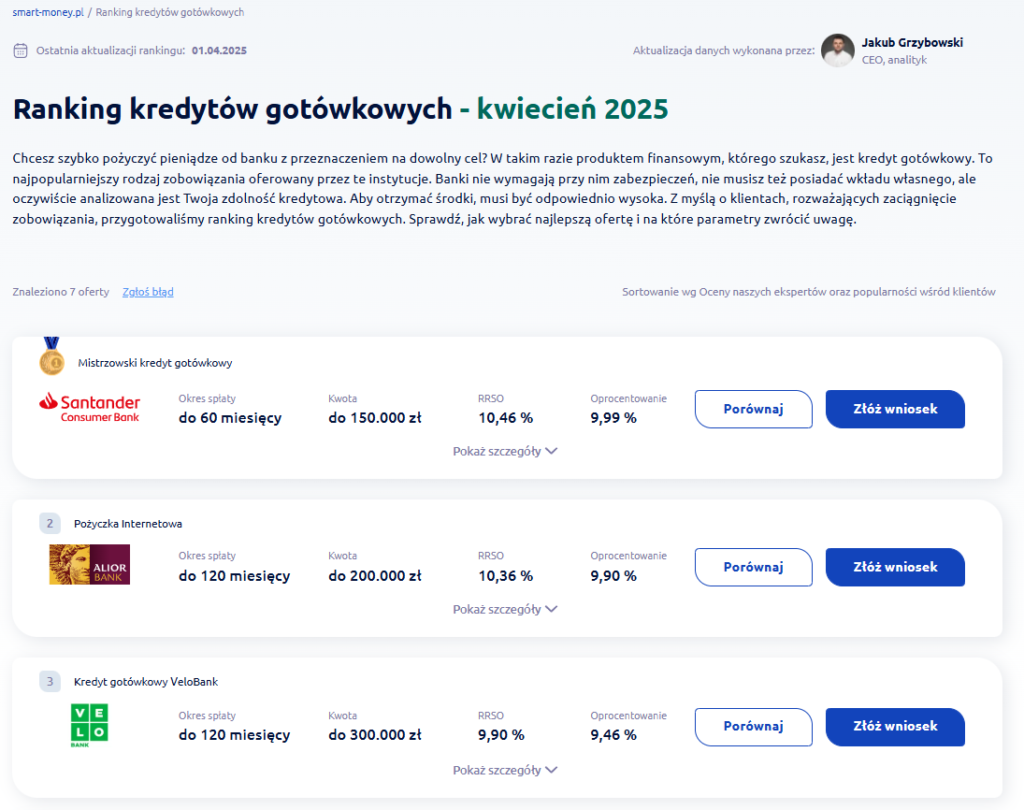Click the 'Jakub Grzybowski' author name
1024x810 pixels.
tap(912, 42)
